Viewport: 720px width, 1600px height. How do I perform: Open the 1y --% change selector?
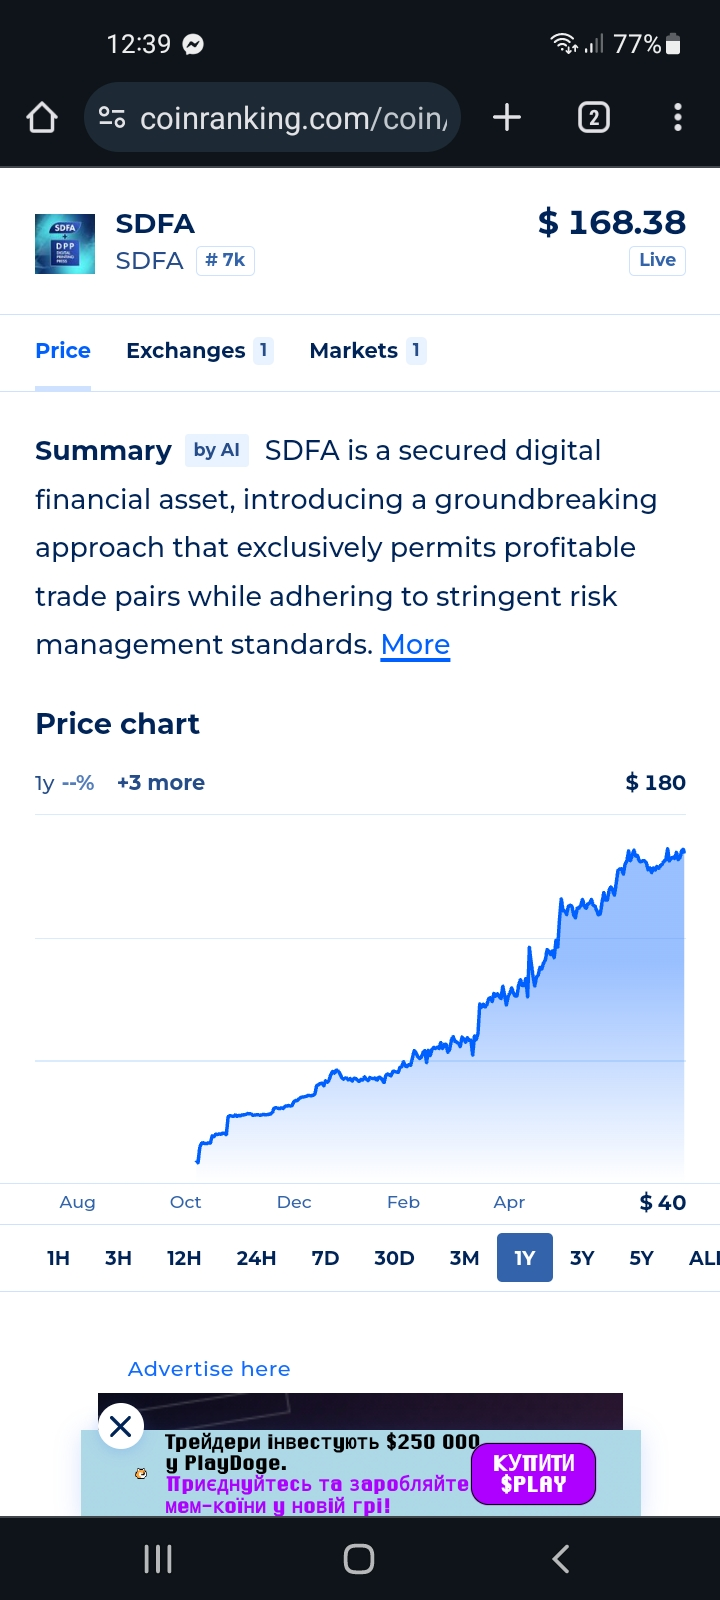[x=65, y=783]
